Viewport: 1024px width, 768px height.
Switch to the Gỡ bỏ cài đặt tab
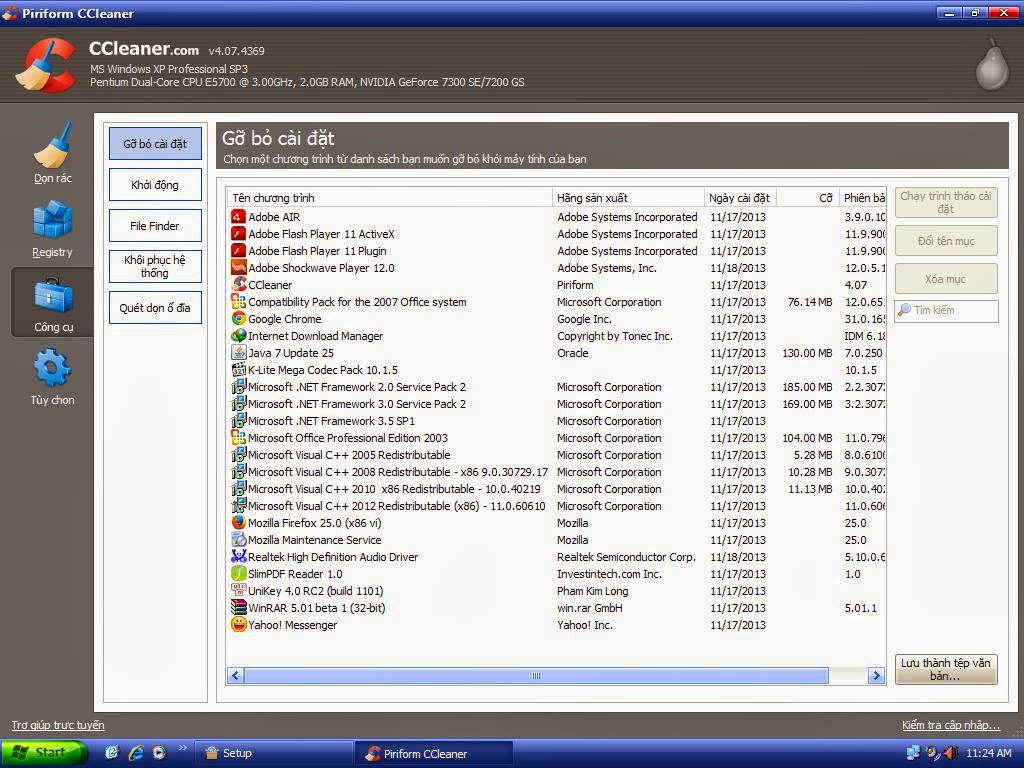pyautogui.click(x=155, y=144)
